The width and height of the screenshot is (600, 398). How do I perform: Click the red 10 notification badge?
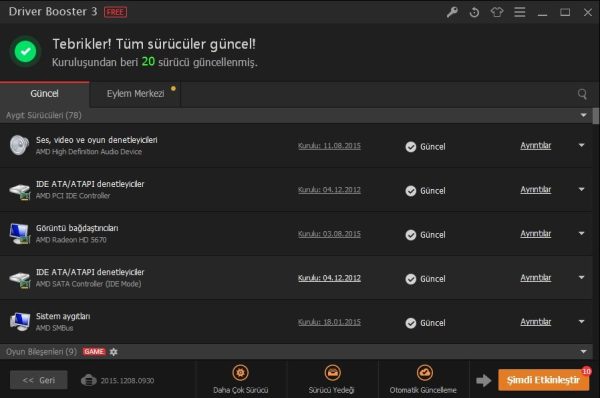click(586, 371)
